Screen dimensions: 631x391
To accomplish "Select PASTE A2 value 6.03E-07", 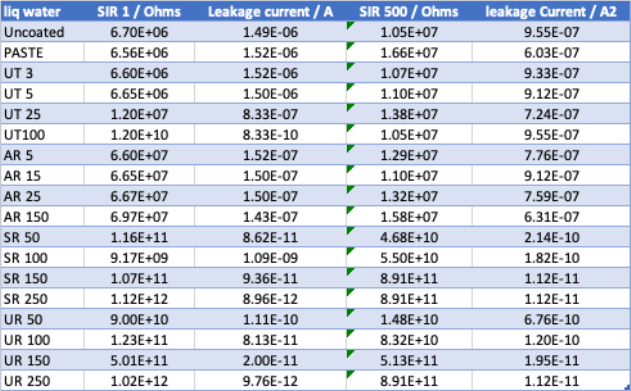I will point(552,53).
